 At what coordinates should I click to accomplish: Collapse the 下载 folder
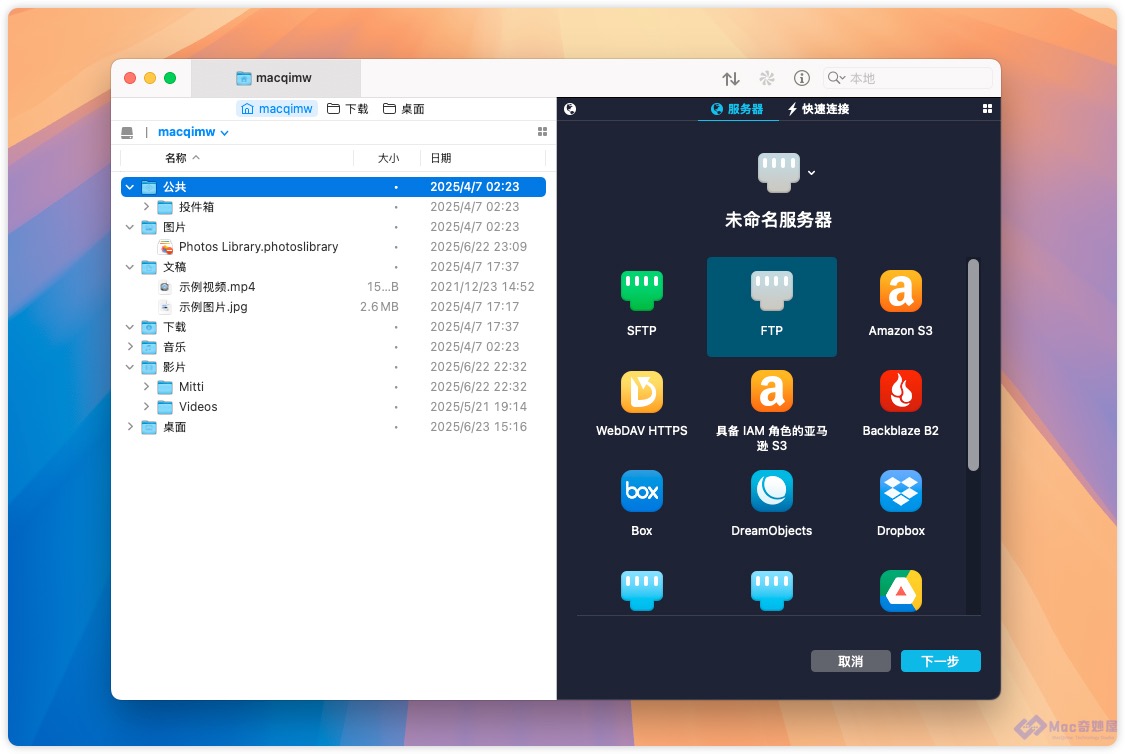(130, 327)
